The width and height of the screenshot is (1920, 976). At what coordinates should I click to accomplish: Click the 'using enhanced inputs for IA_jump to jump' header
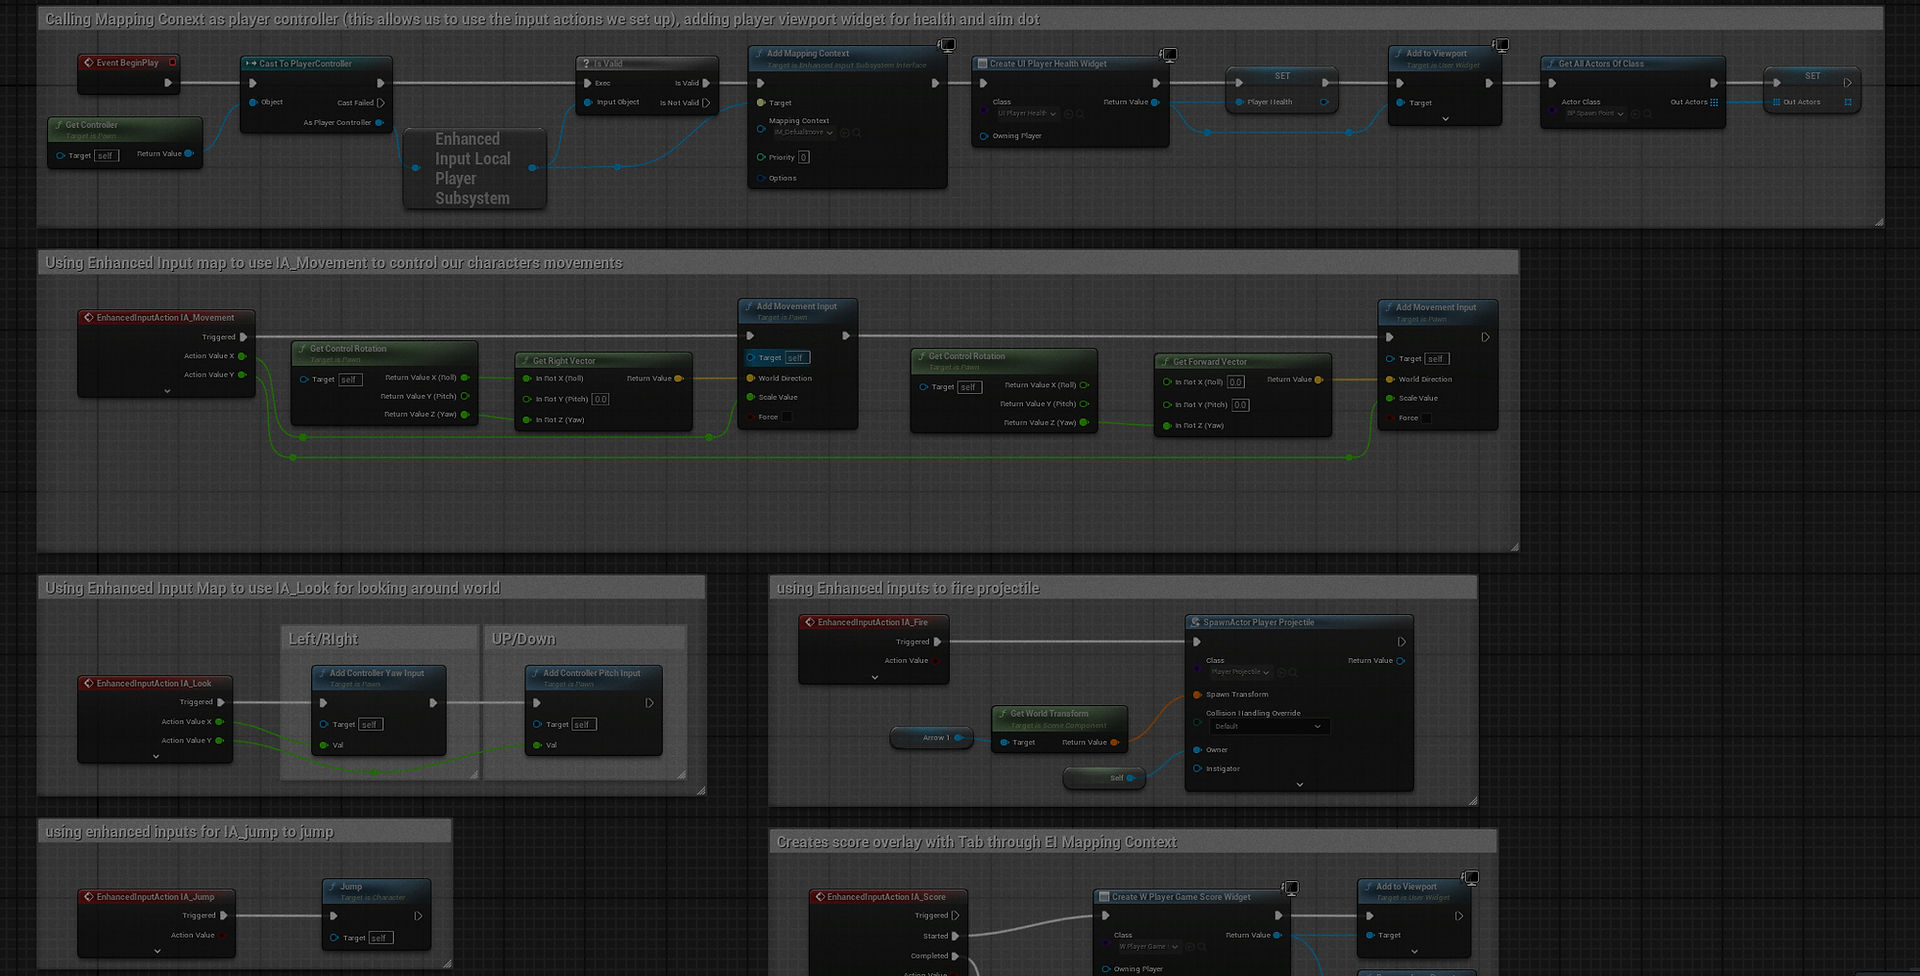244,831
